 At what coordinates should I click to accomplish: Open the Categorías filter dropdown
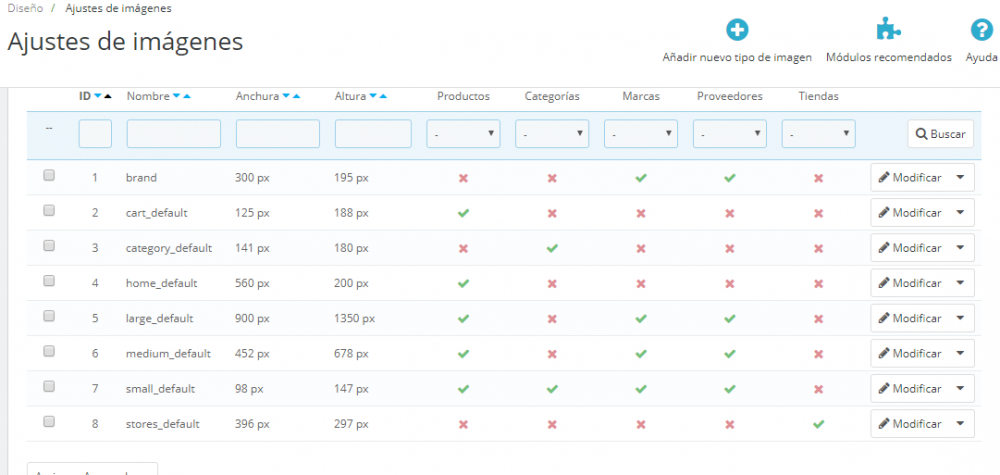tap(552, 134)
